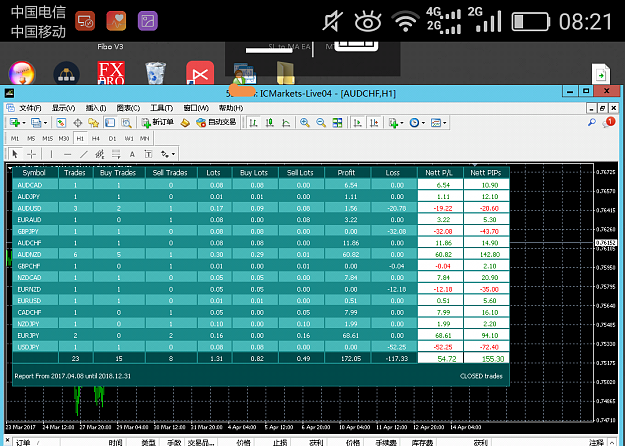Select the Crosshair tool
Viewport: 625px width, 446px height.
31,154
